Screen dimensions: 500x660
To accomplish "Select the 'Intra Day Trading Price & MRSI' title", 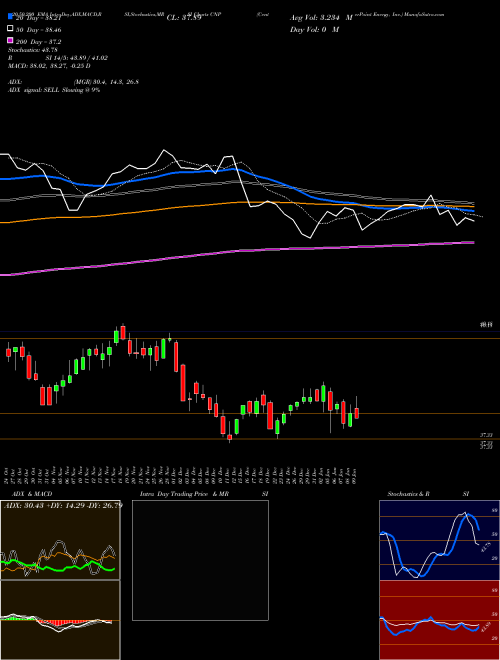I will (x=204, y=494).
